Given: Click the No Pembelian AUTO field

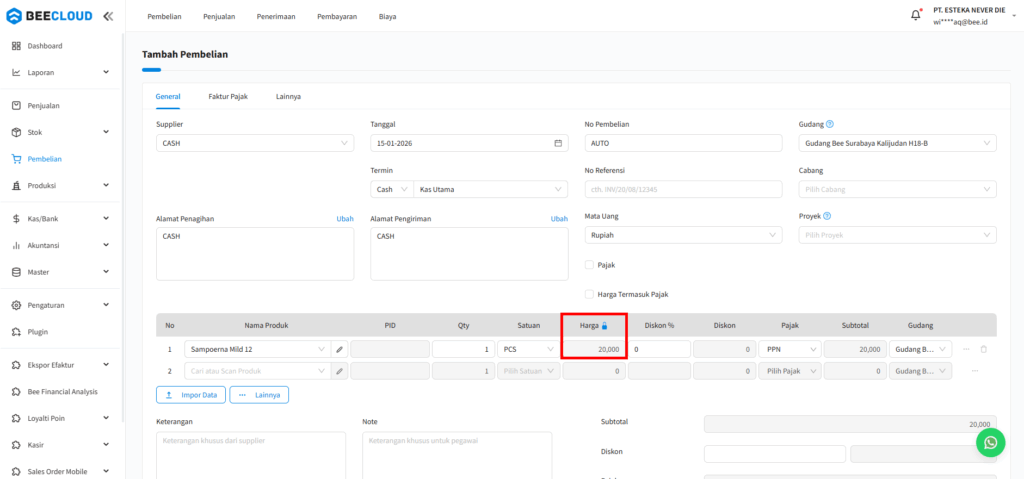Looking at the screenshot, I should [683, 143].
